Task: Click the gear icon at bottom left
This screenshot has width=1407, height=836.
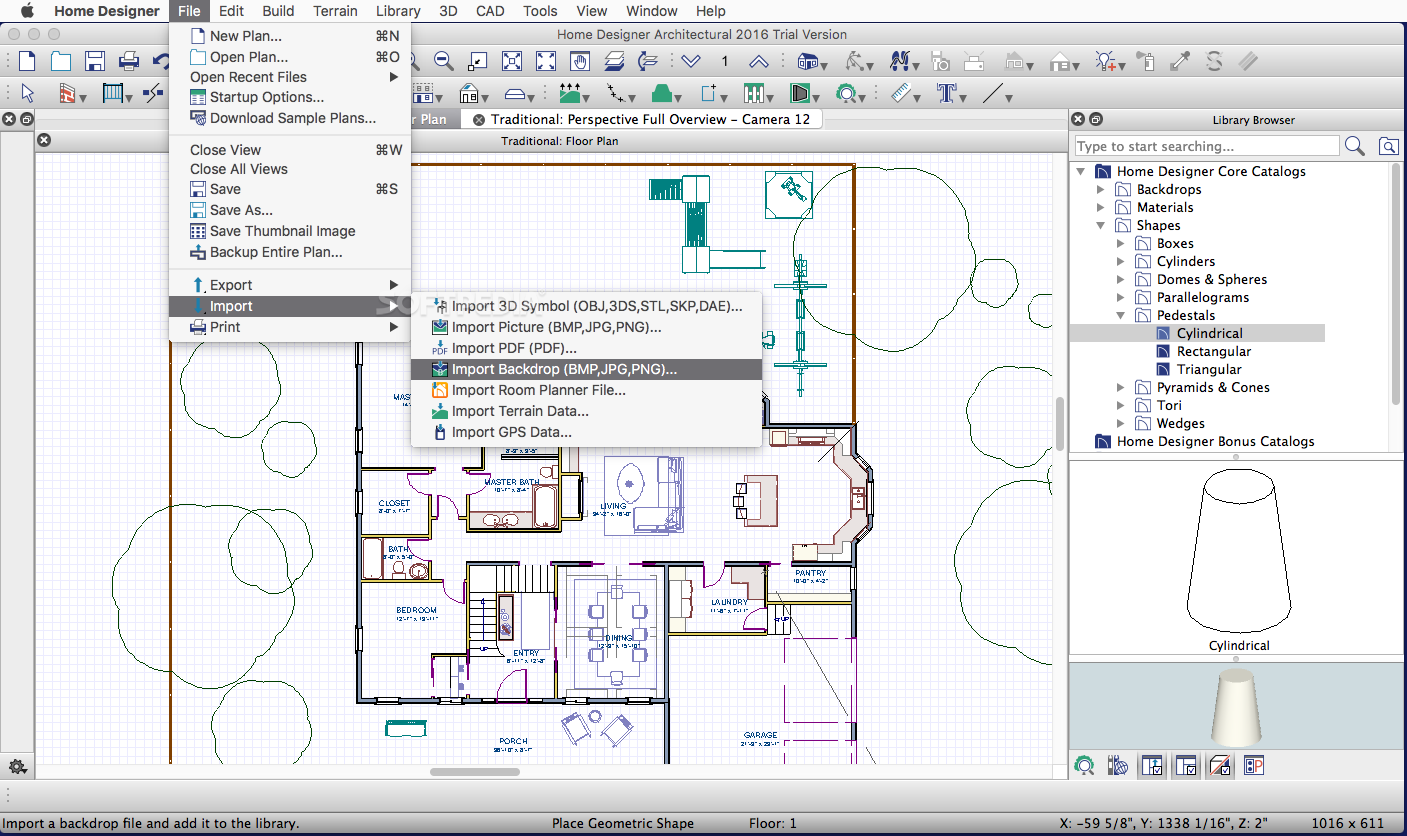Action: point(17,767)
